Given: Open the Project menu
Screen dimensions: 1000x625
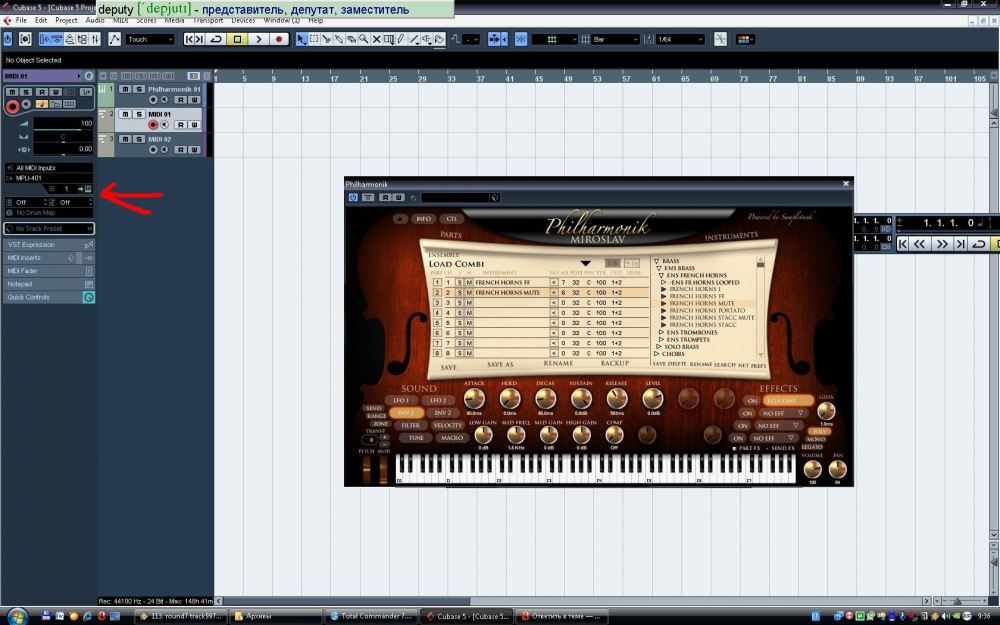Looking at the screenshot, I should [x=66, y=20].
